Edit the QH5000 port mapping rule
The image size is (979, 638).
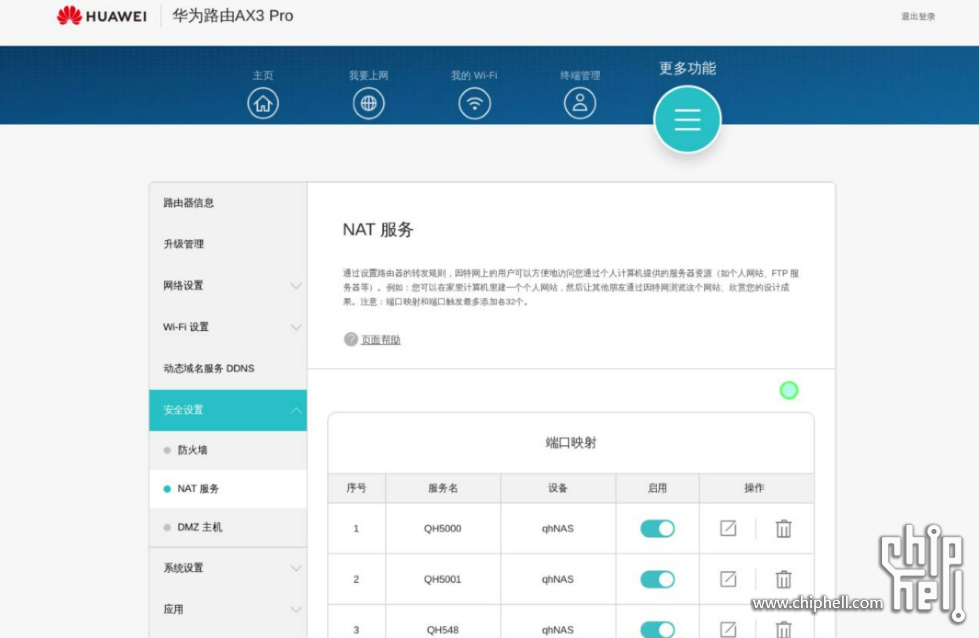click(x=728, y=529)
